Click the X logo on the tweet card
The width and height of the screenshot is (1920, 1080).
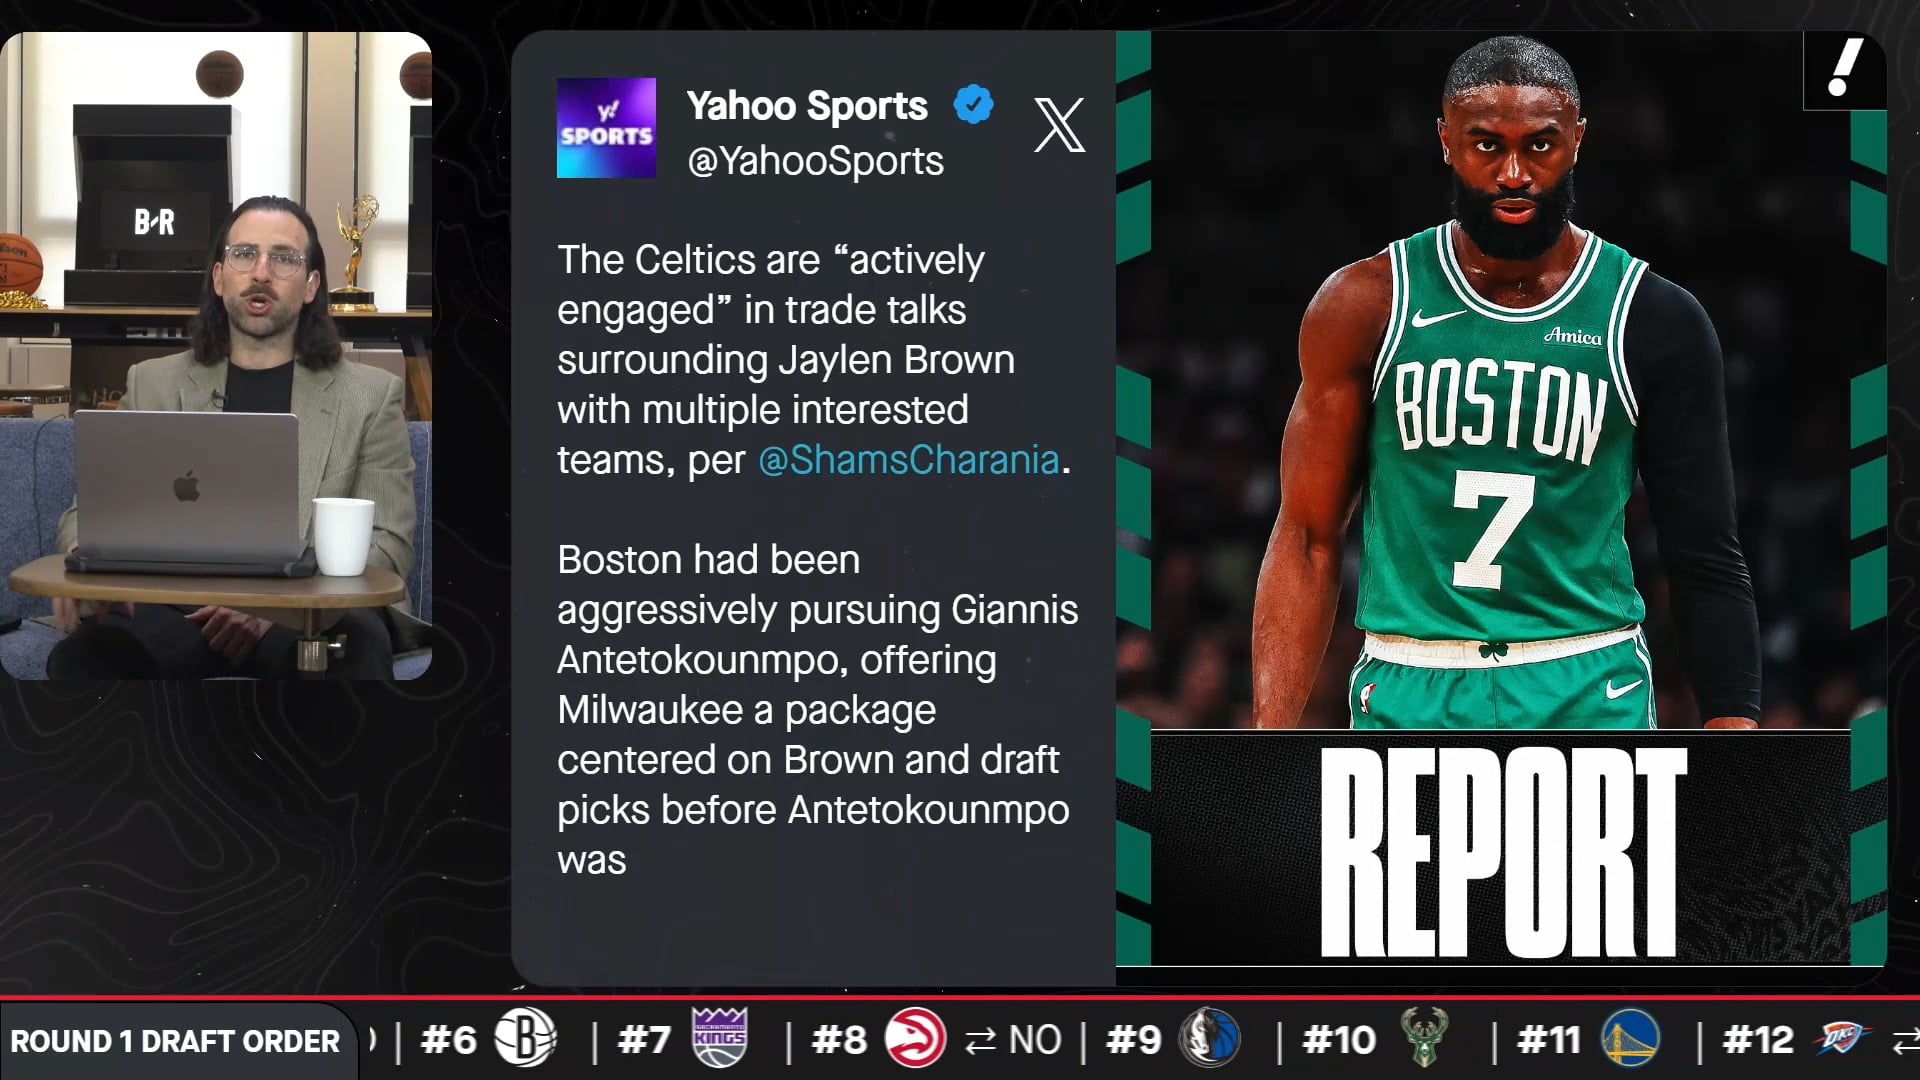pyautogui.click(x=1059, y=125)
